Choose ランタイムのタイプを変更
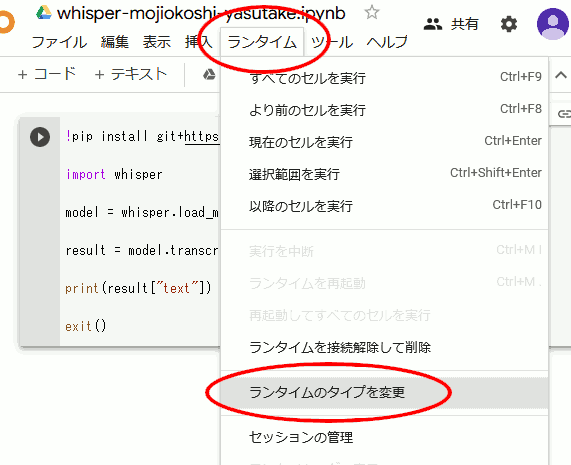The width and height of the screenshot is (571, 465). (385, 393)
